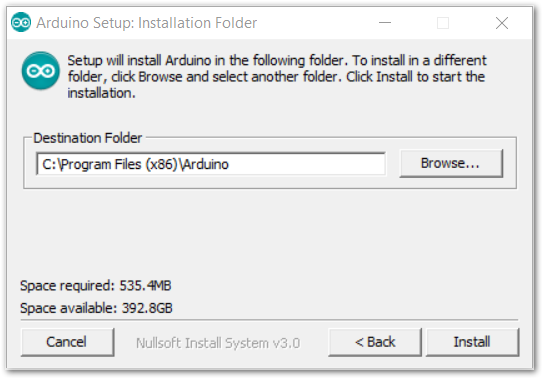Cancel the Arduino installation
The height and width of the screenshot is (379, 543).
(x=68, y=342)
